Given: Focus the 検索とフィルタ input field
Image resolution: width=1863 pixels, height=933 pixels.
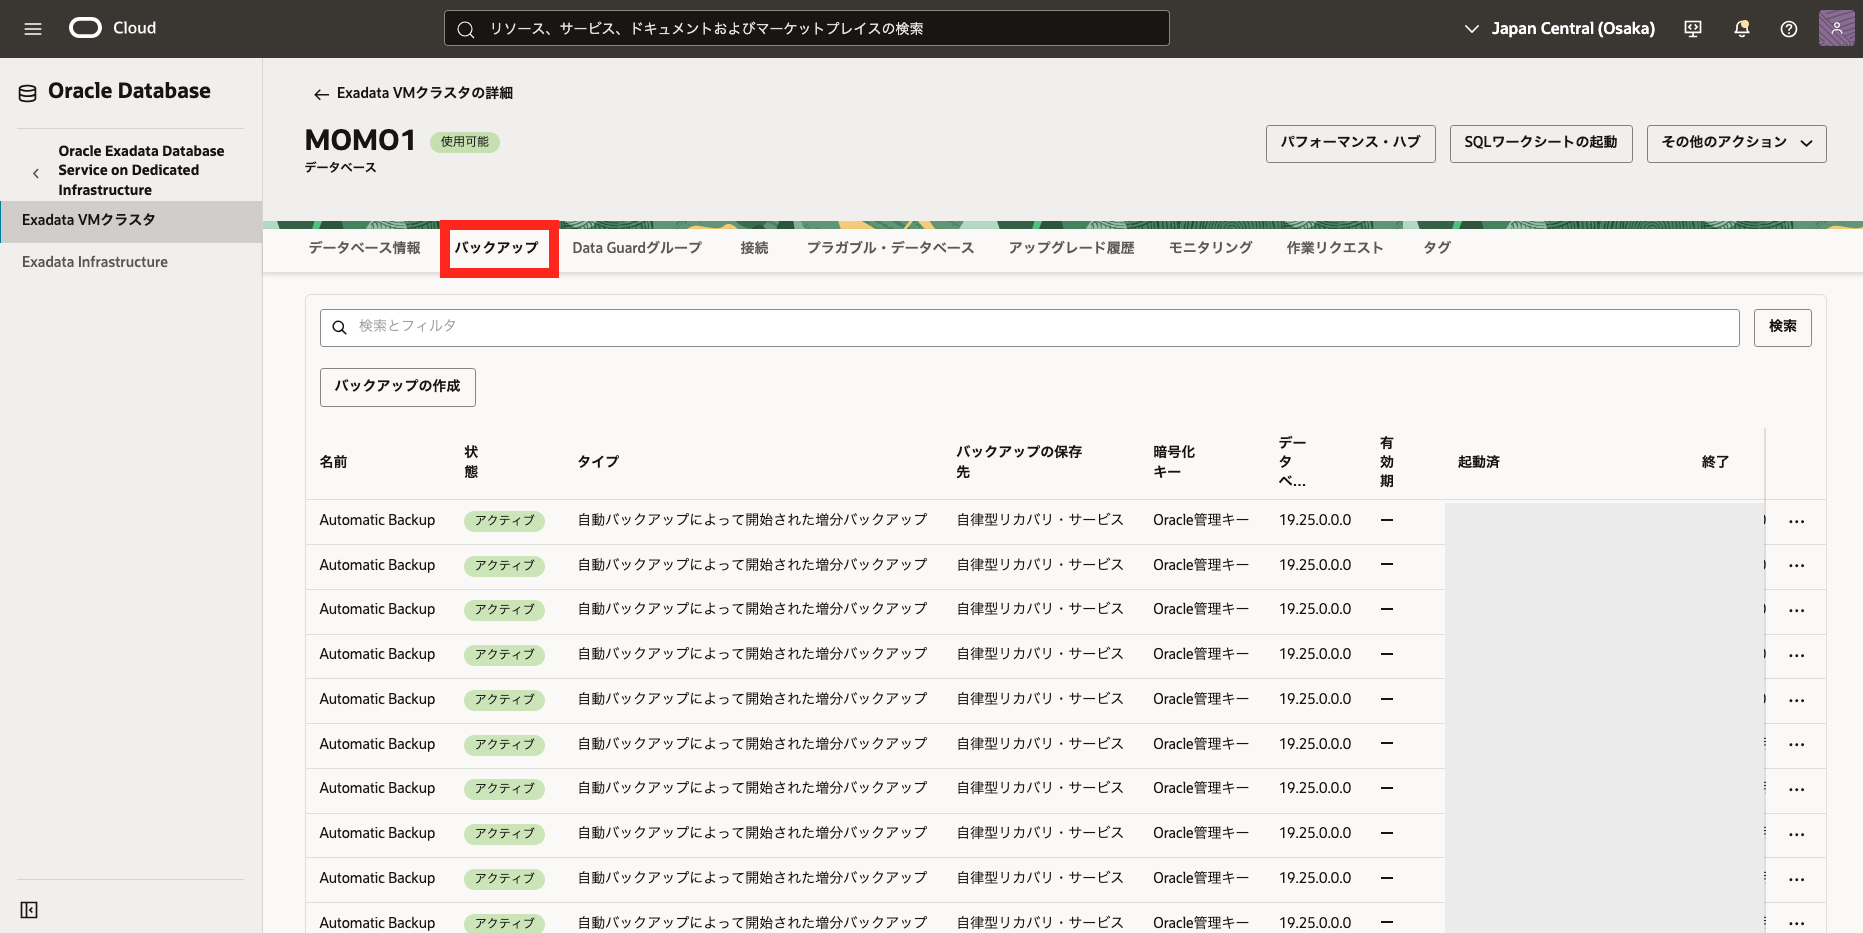Looking at the screenshot, I should (x=1030, y=327).
